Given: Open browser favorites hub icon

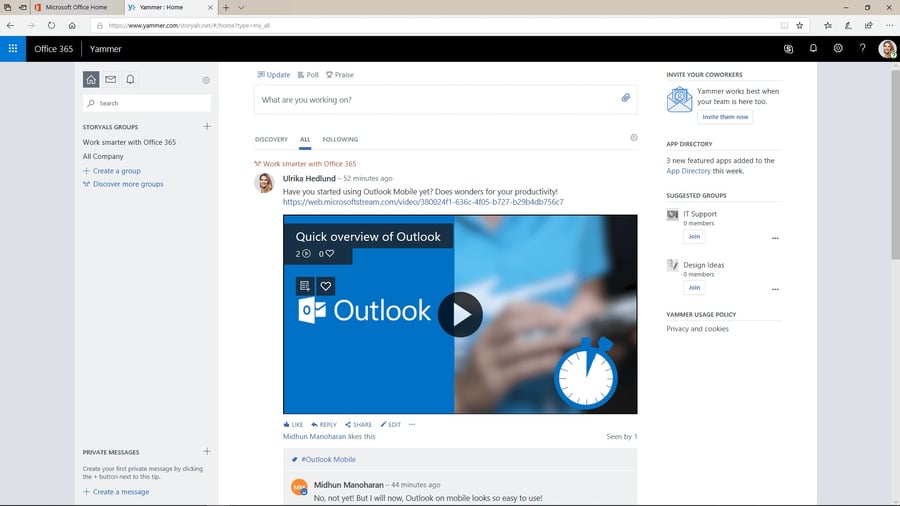Looking at the screenshot, I should pos(828,25).
